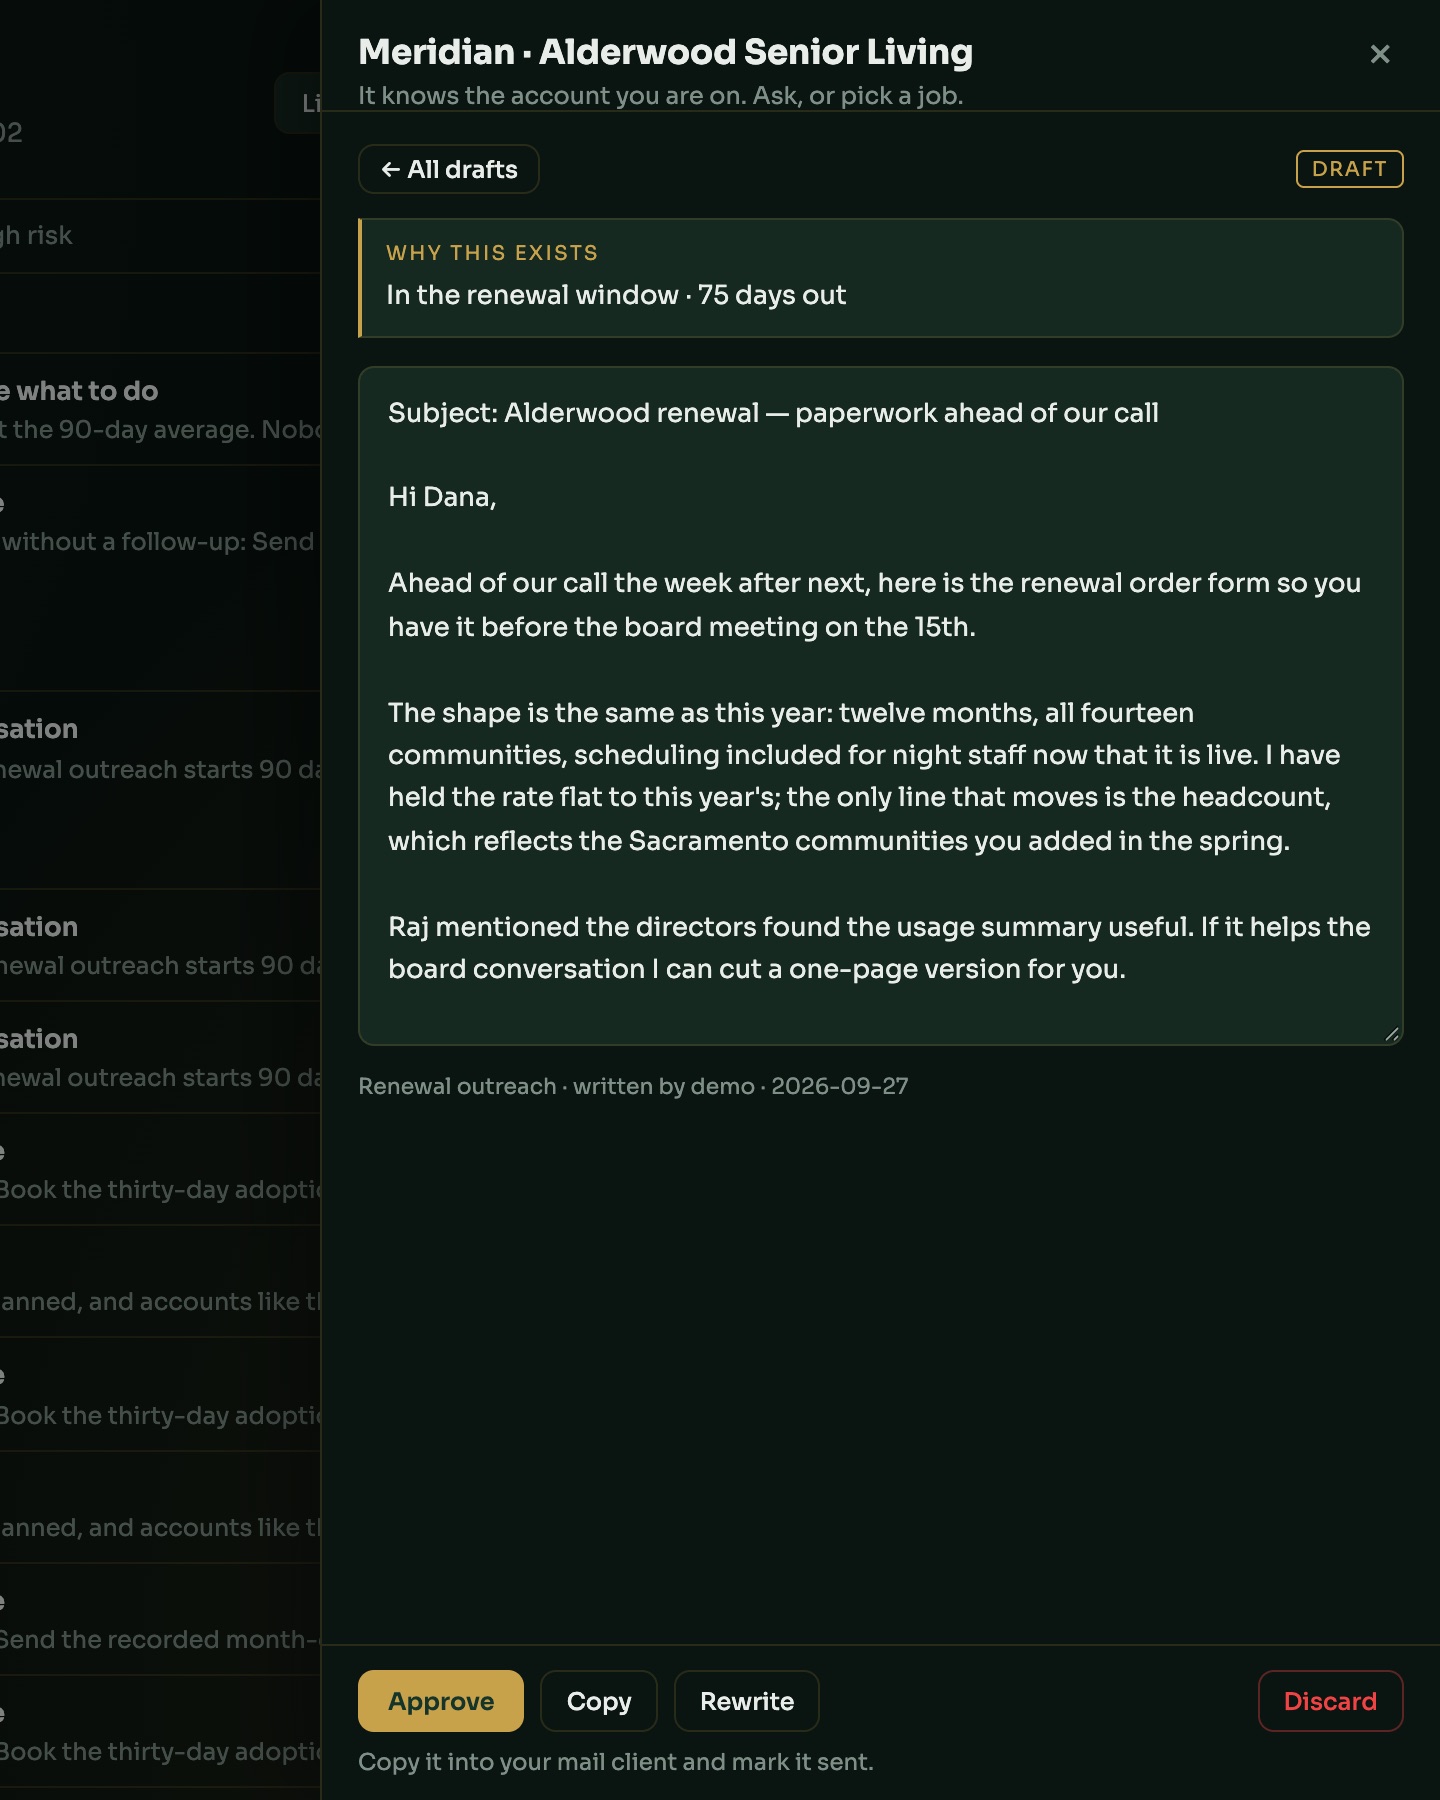
Task: Copy the draft email text
Action: pos(599,1701)
